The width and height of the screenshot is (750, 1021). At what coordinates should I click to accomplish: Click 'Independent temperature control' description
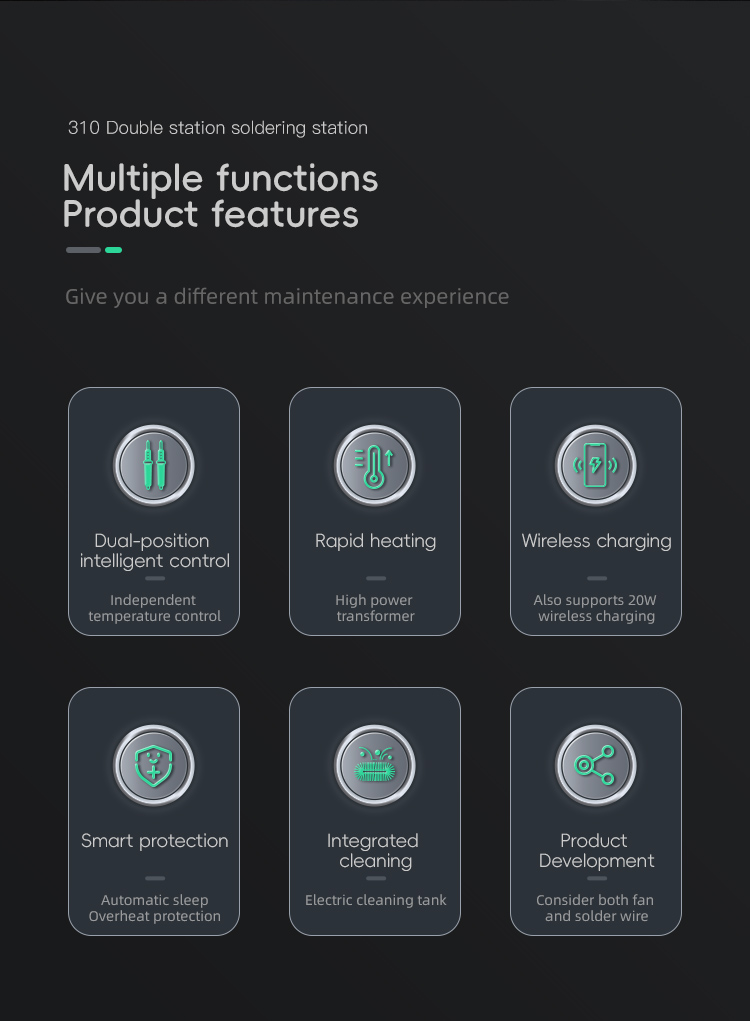(x=154, y=608)
